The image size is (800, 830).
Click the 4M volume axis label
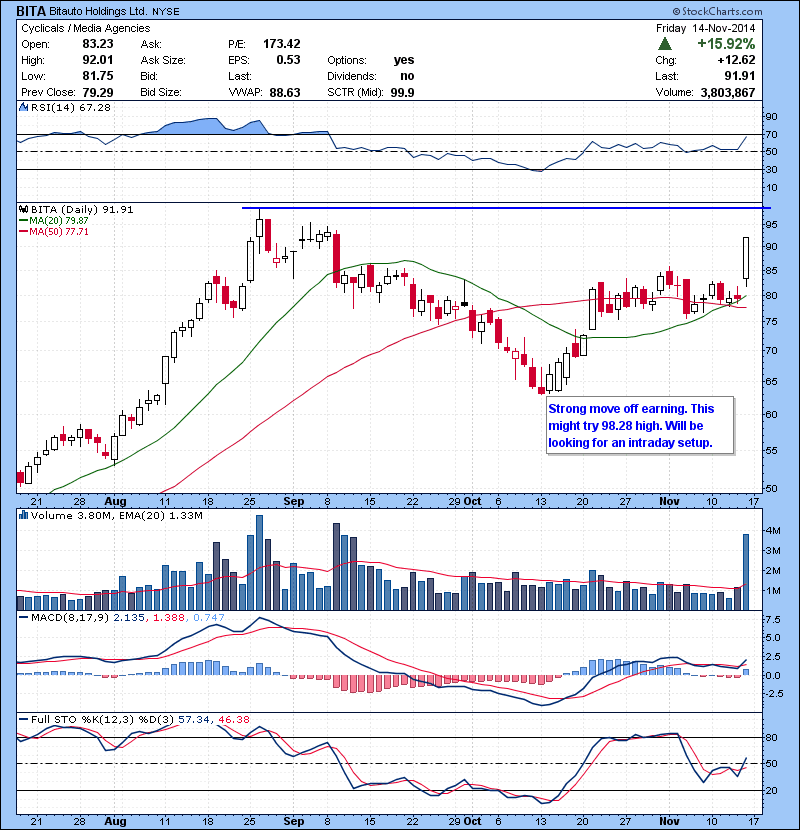[773, 530]
